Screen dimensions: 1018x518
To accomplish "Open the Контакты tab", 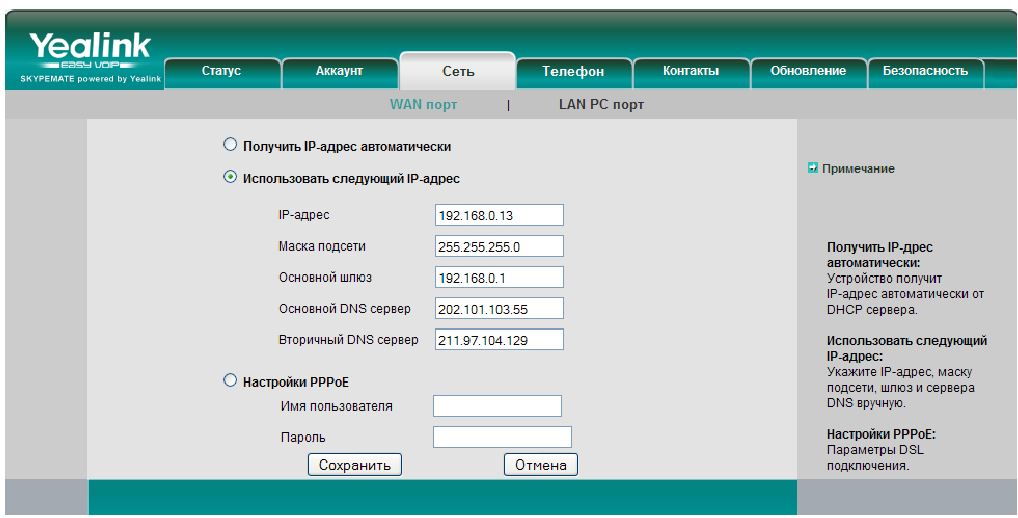I will 691,72.
